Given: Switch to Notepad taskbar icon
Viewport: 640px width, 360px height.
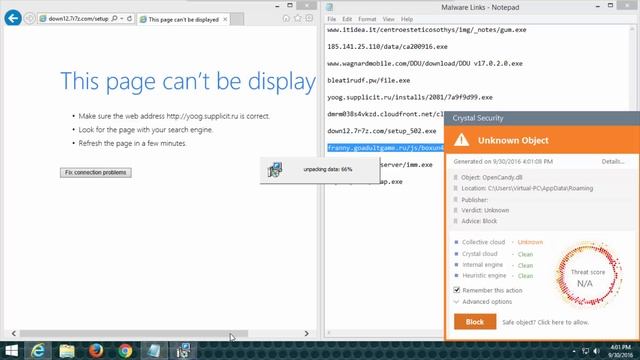Looking at the screenshot, I should click(154, 351).
